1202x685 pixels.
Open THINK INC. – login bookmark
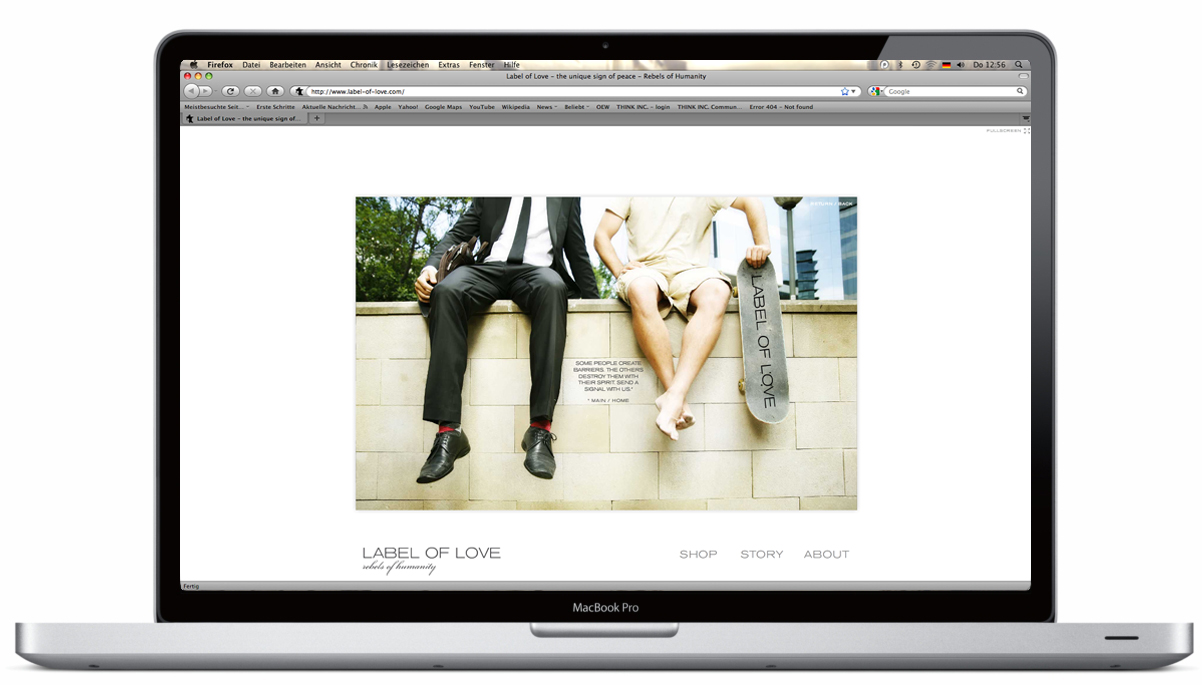click(x=643, y=107)
